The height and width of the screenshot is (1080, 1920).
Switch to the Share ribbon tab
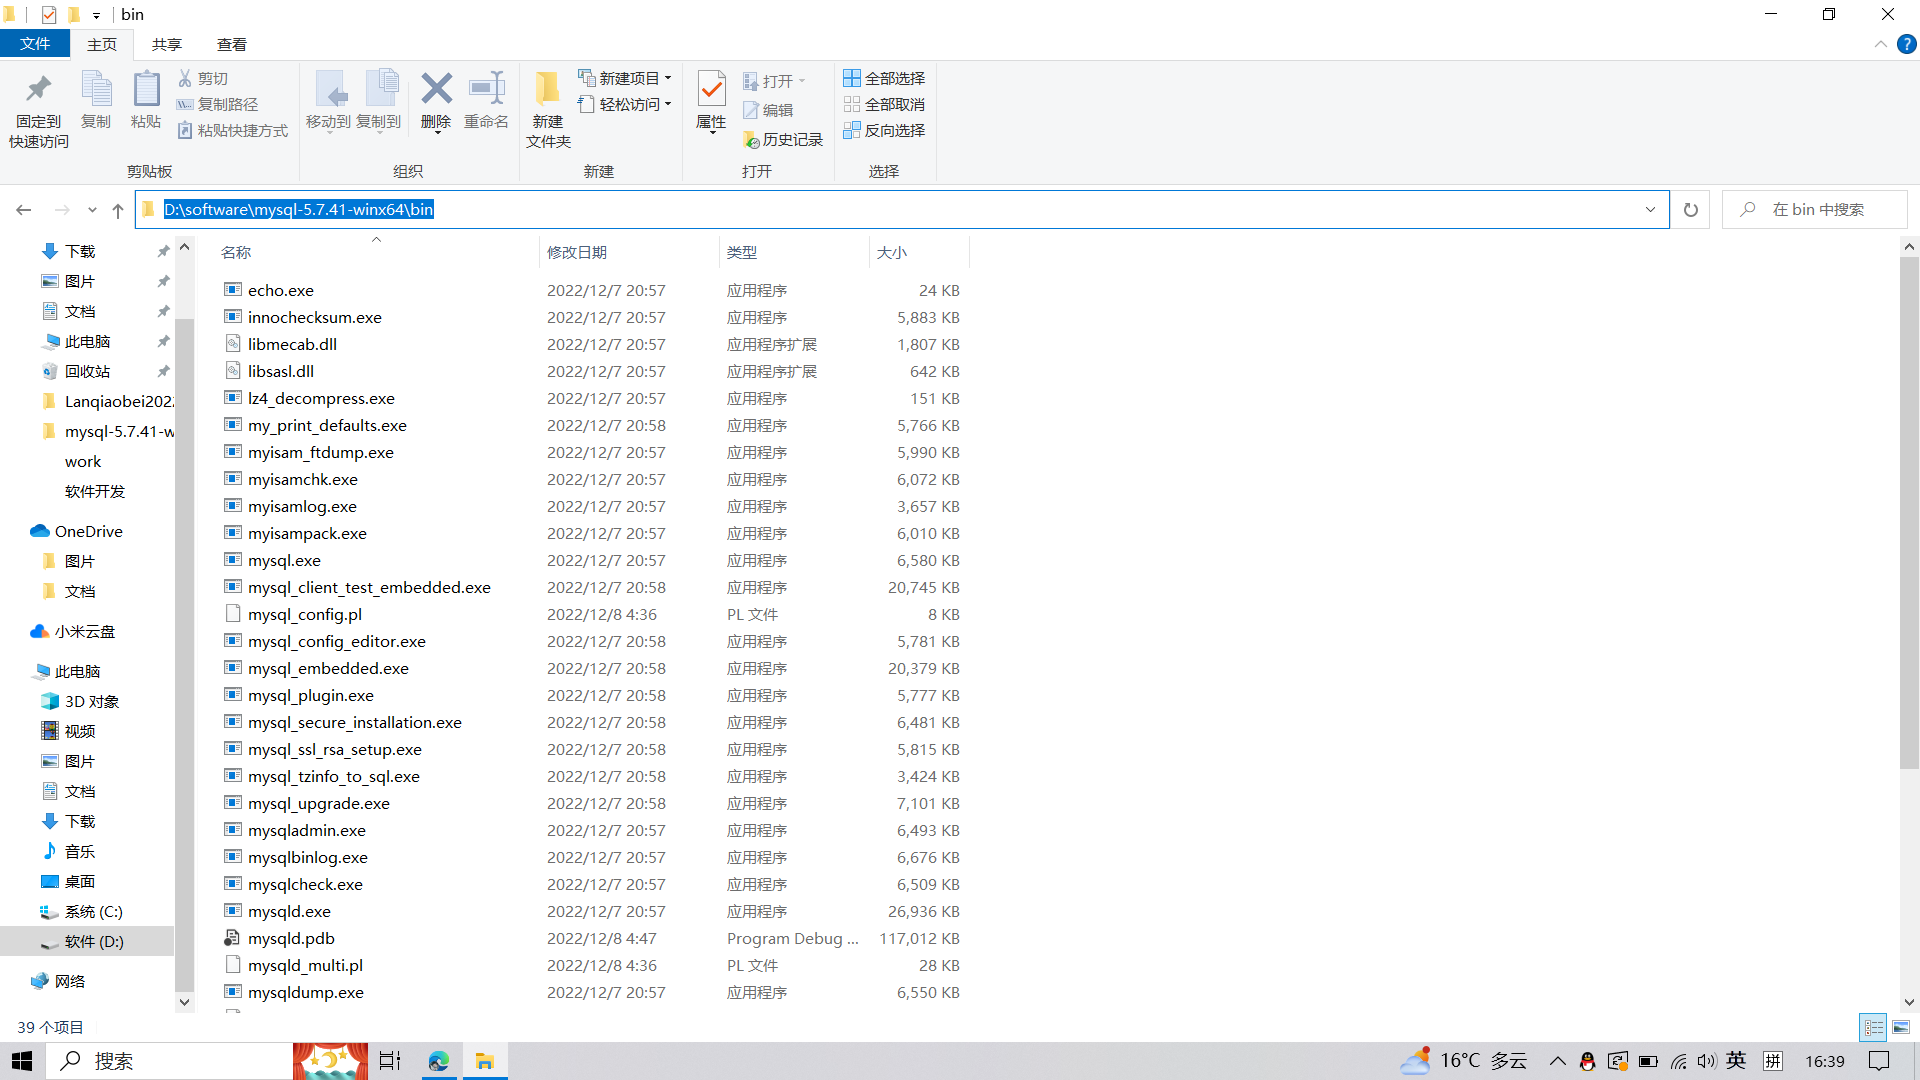tap(167, 44)
